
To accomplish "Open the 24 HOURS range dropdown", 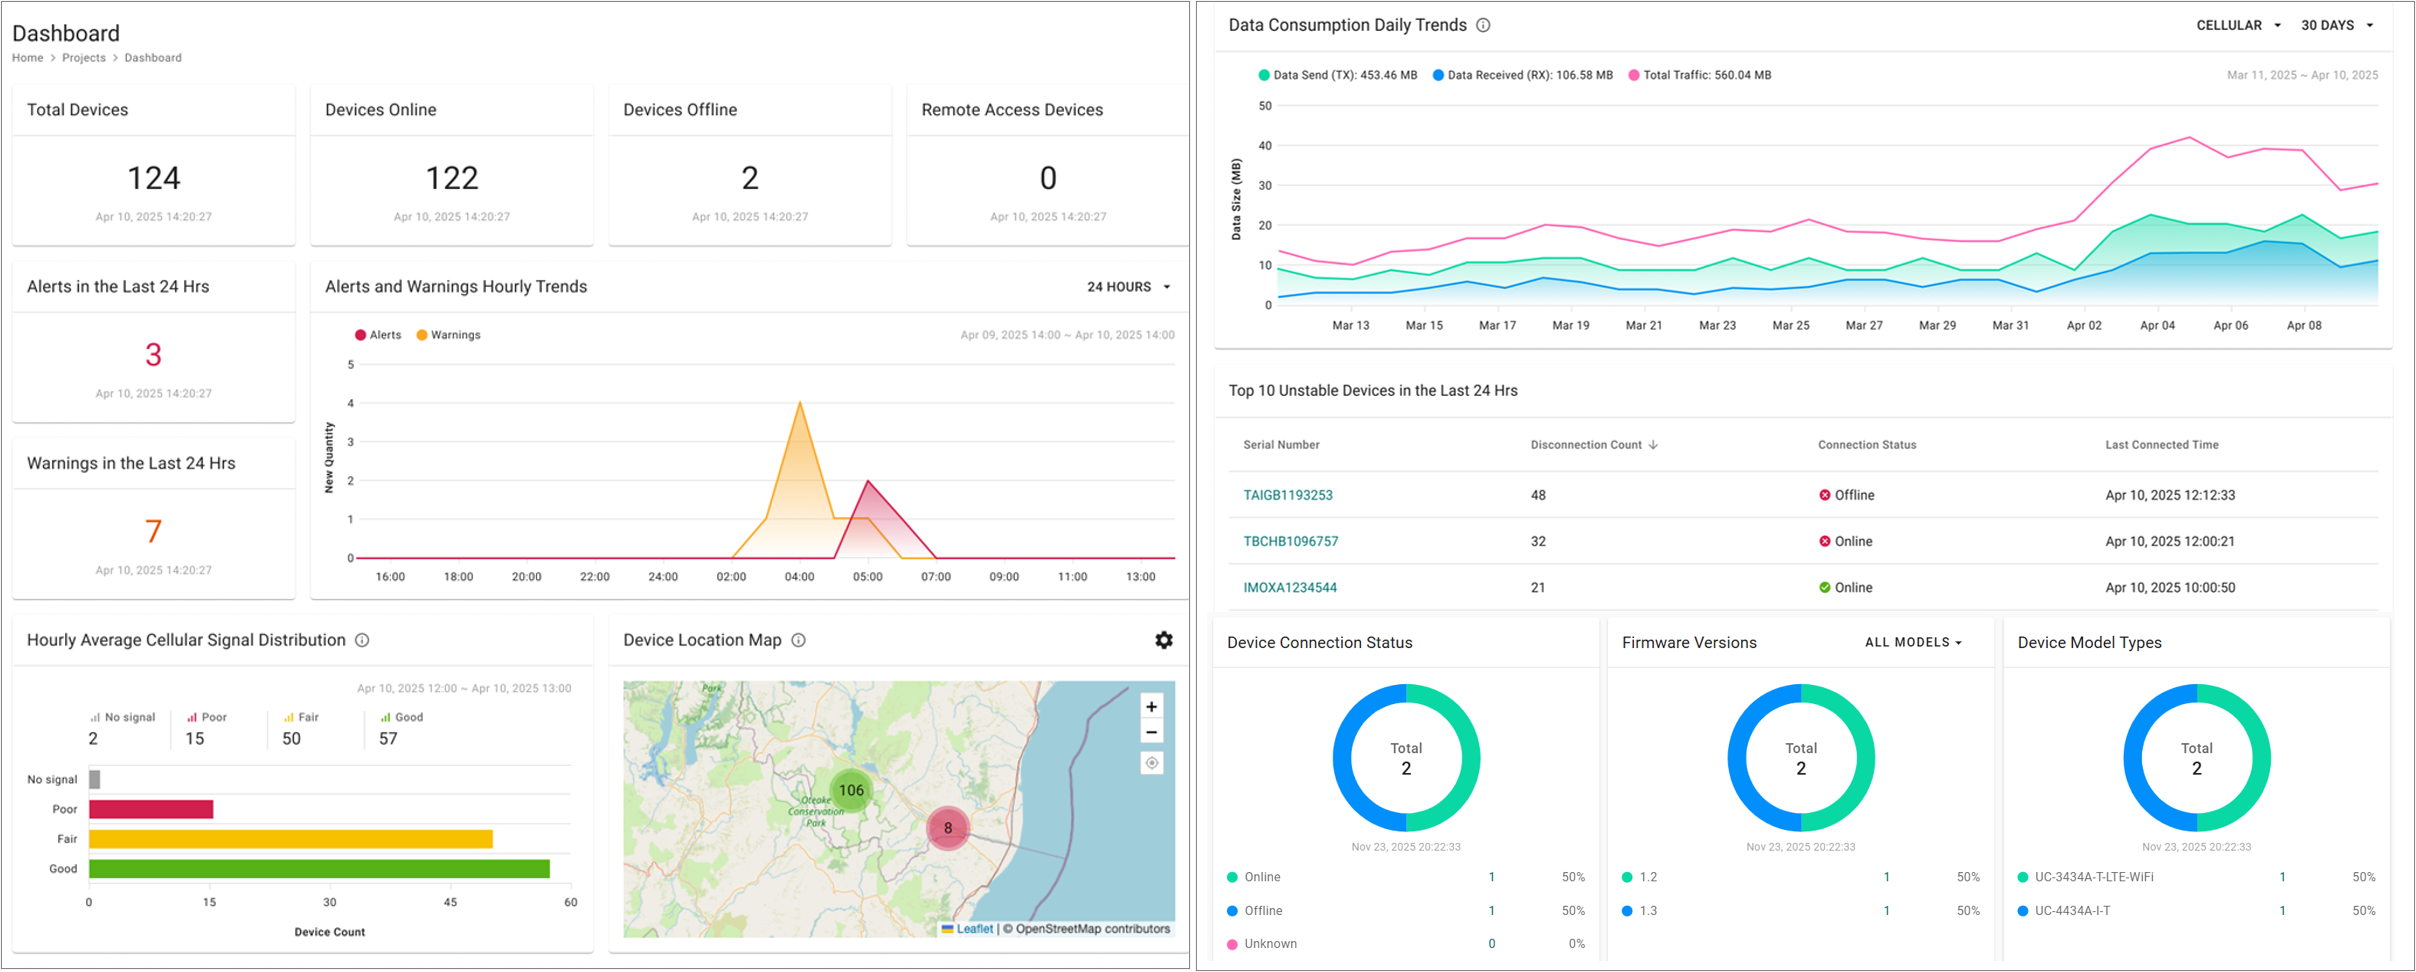I will [x=1128, y=287].
